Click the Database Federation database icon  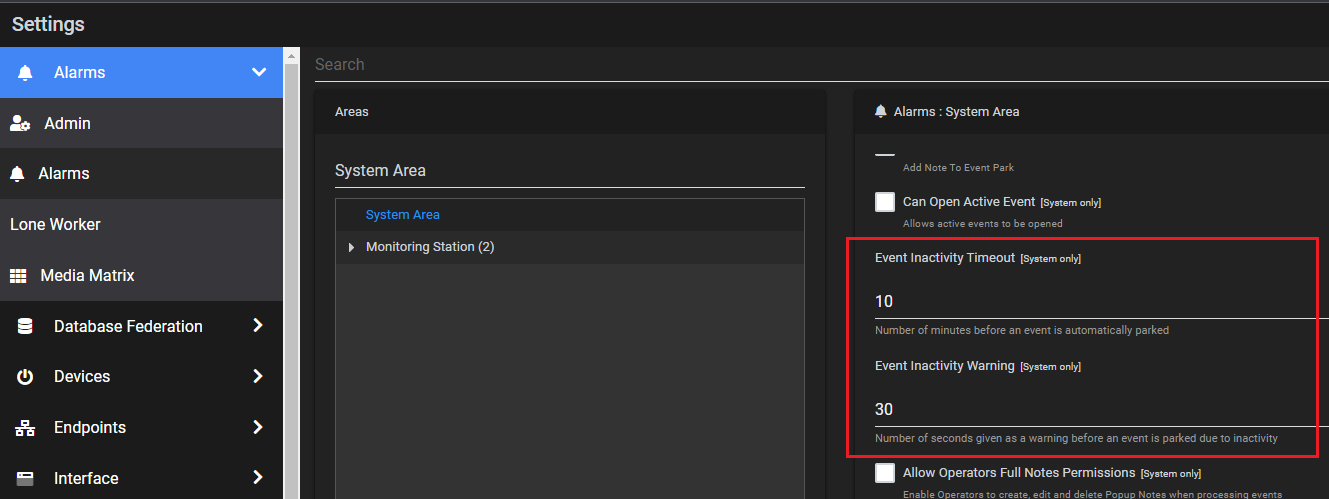pyautogui.click(x=25, y=326)
